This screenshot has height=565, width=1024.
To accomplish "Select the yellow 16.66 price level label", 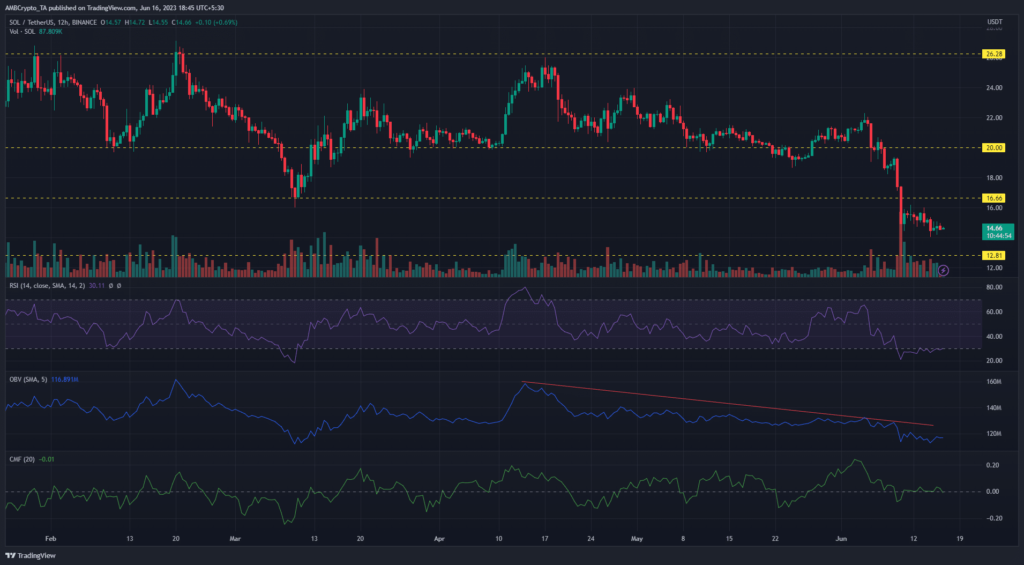I will [993, 198].
